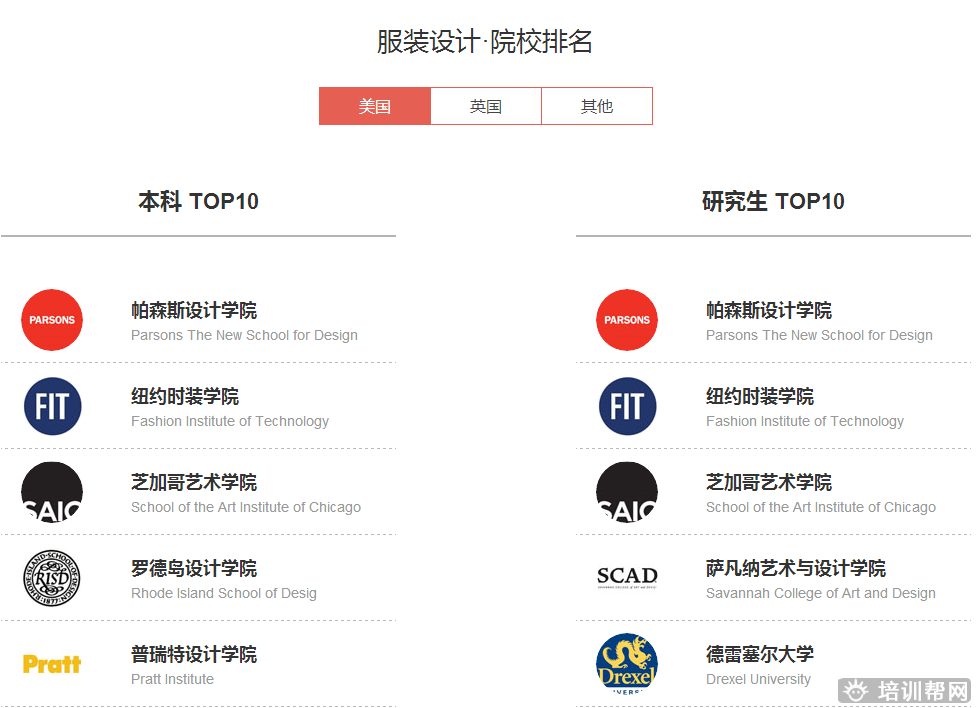
Task: Open 芝加哥艺术学院 in the 研究生 list
Action: click(x=769, y=482)
